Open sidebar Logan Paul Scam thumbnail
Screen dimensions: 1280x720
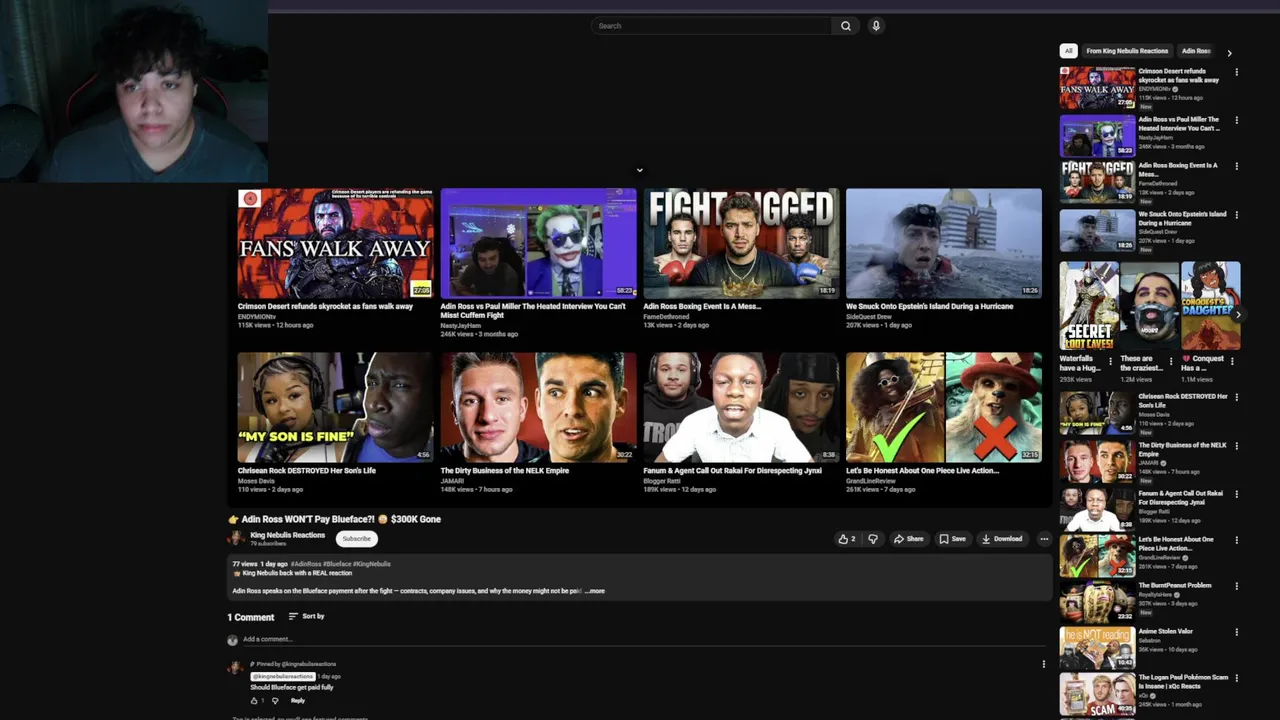(x=1097, y=694)
